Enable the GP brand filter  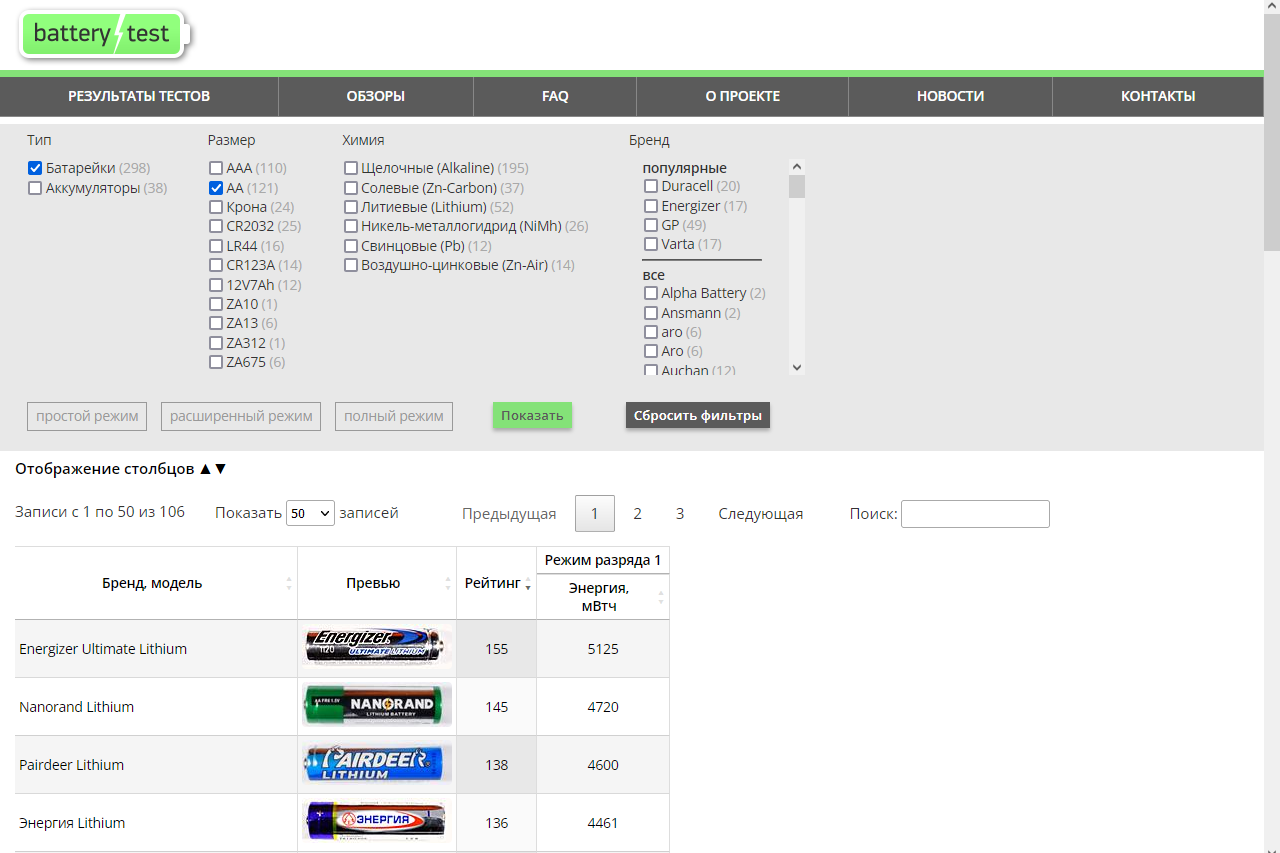tap(651, 225)
